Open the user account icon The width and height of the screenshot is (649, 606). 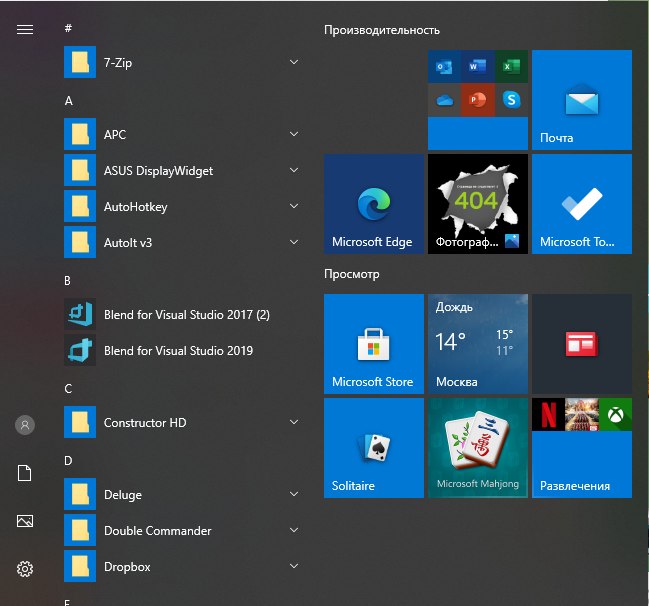click(25, 425)
